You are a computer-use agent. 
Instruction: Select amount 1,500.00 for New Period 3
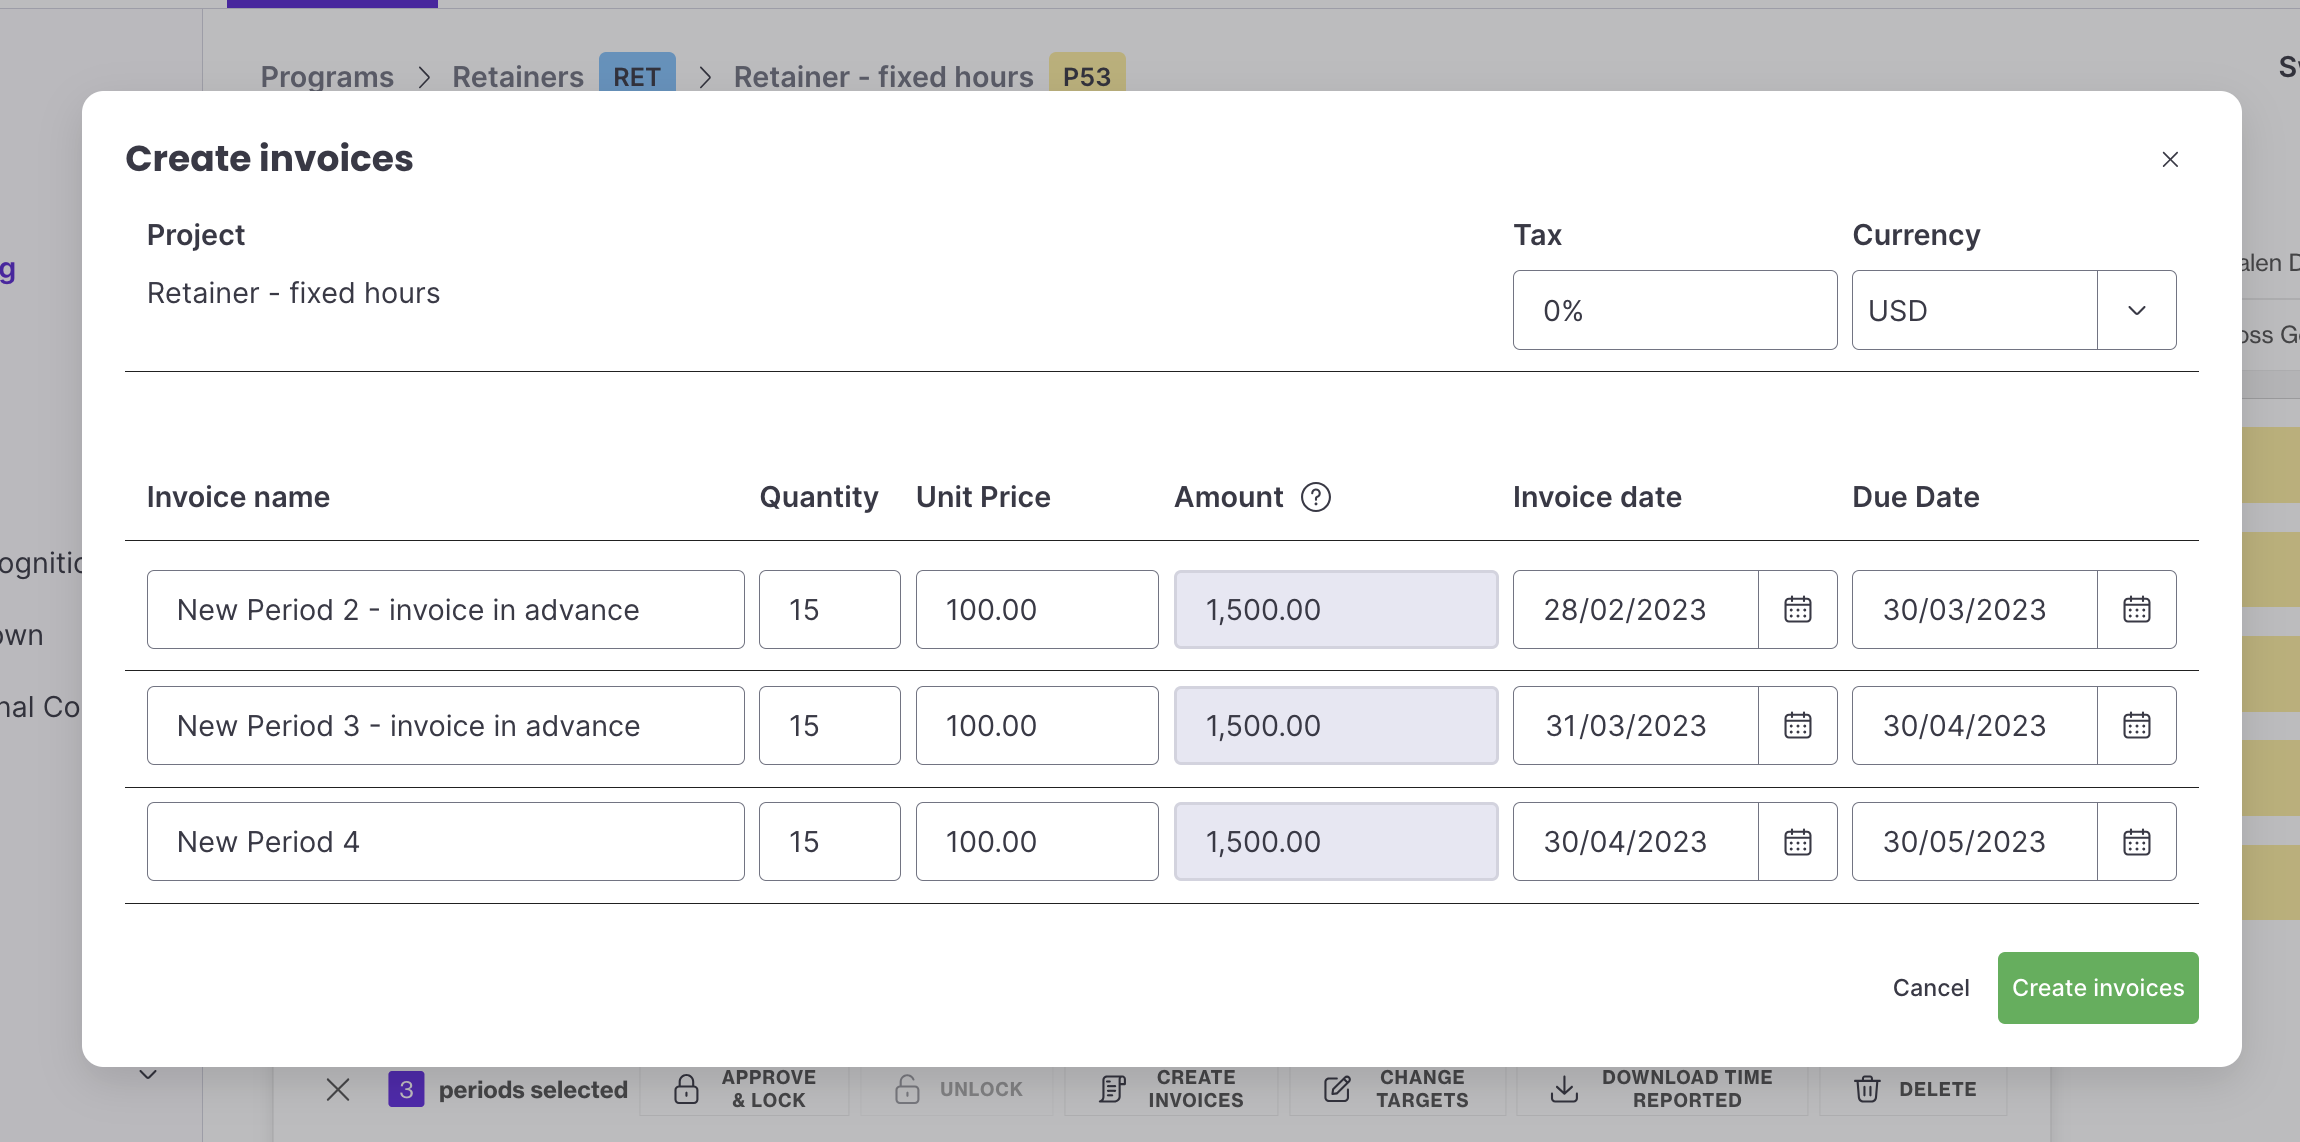coord(1336,726)
